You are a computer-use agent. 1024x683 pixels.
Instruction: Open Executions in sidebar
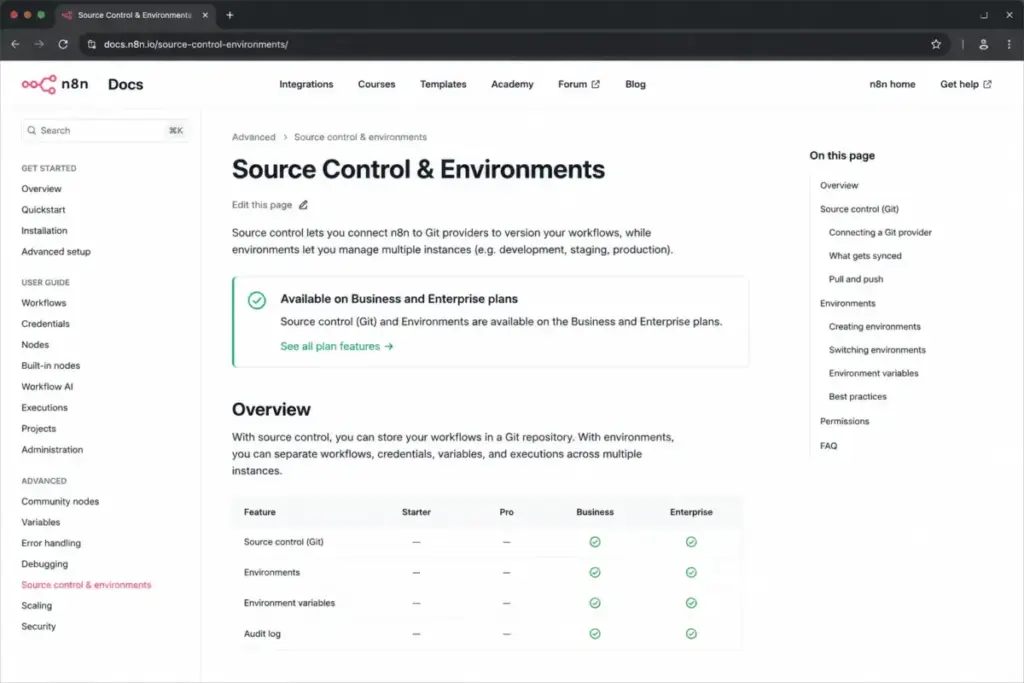click(44, 407)
